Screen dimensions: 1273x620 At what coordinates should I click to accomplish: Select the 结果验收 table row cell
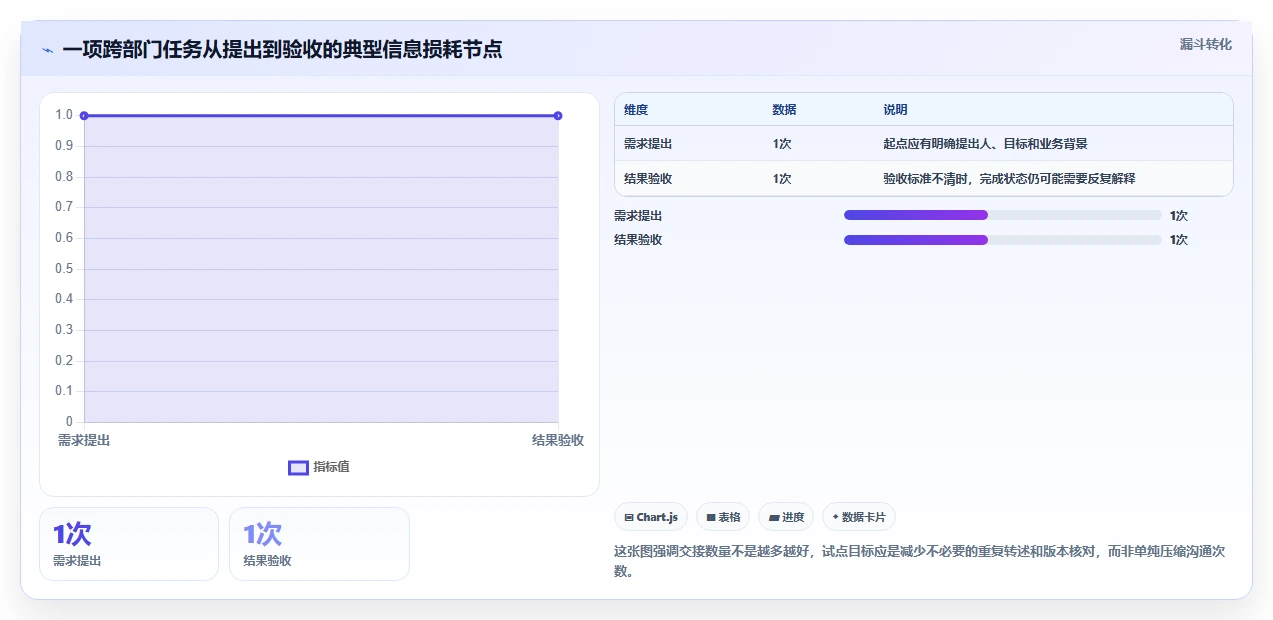point(648,178)
